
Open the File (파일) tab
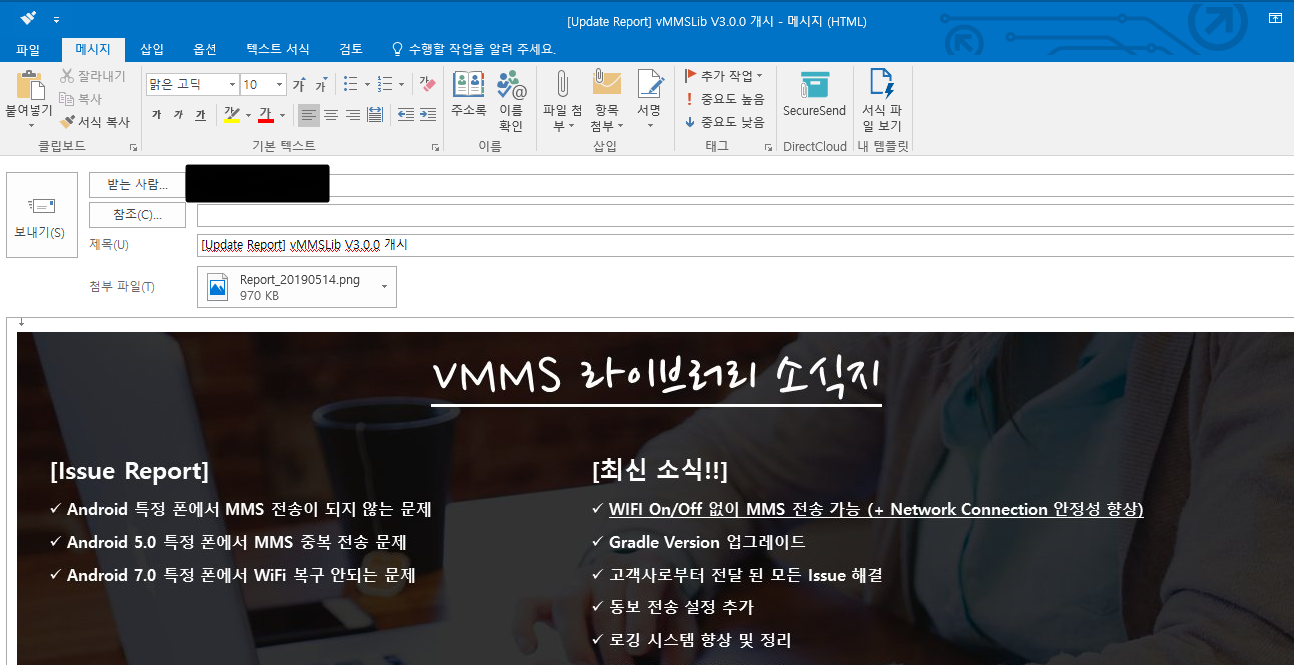pos(28,49)
